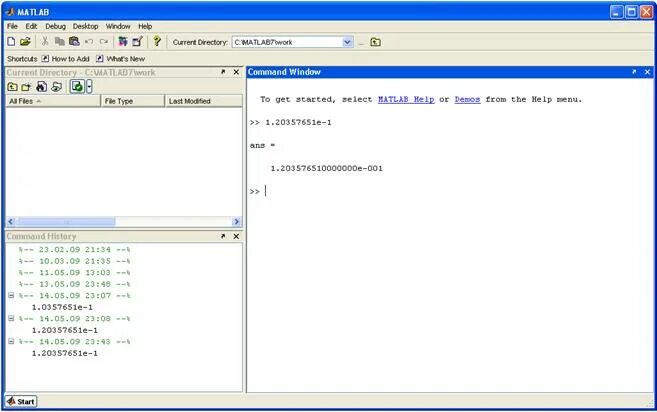Viewport: 657px width, 412px height.
Task: Go up one directory level from the toolbar
Action: [x=375, y=42]
